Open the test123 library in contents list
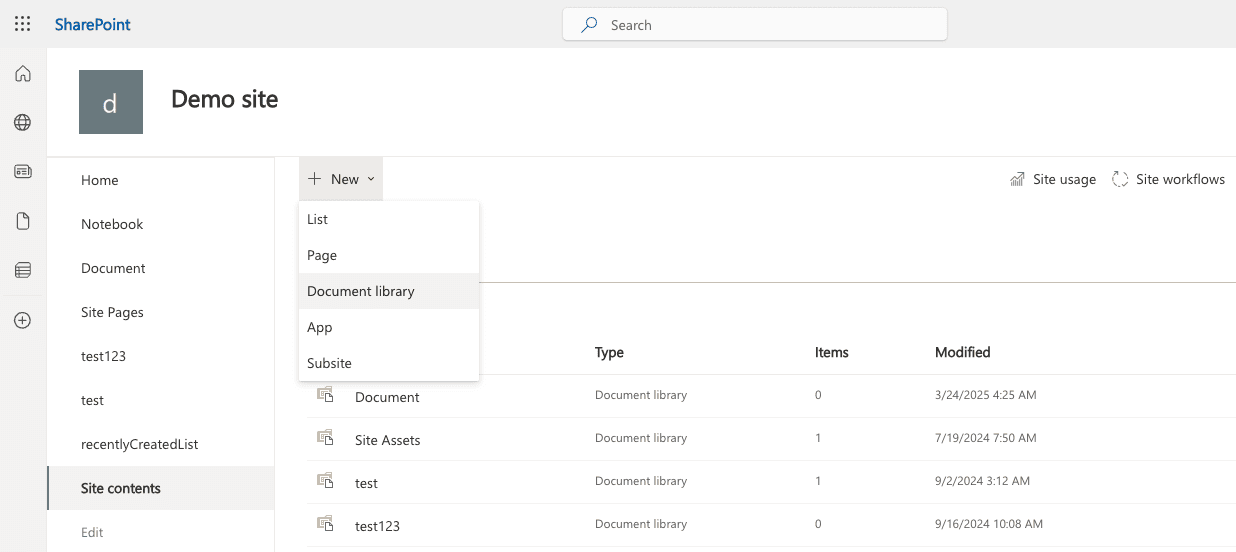The height and width of the screenshot is (552, 1236). click(x=377, y=525)
